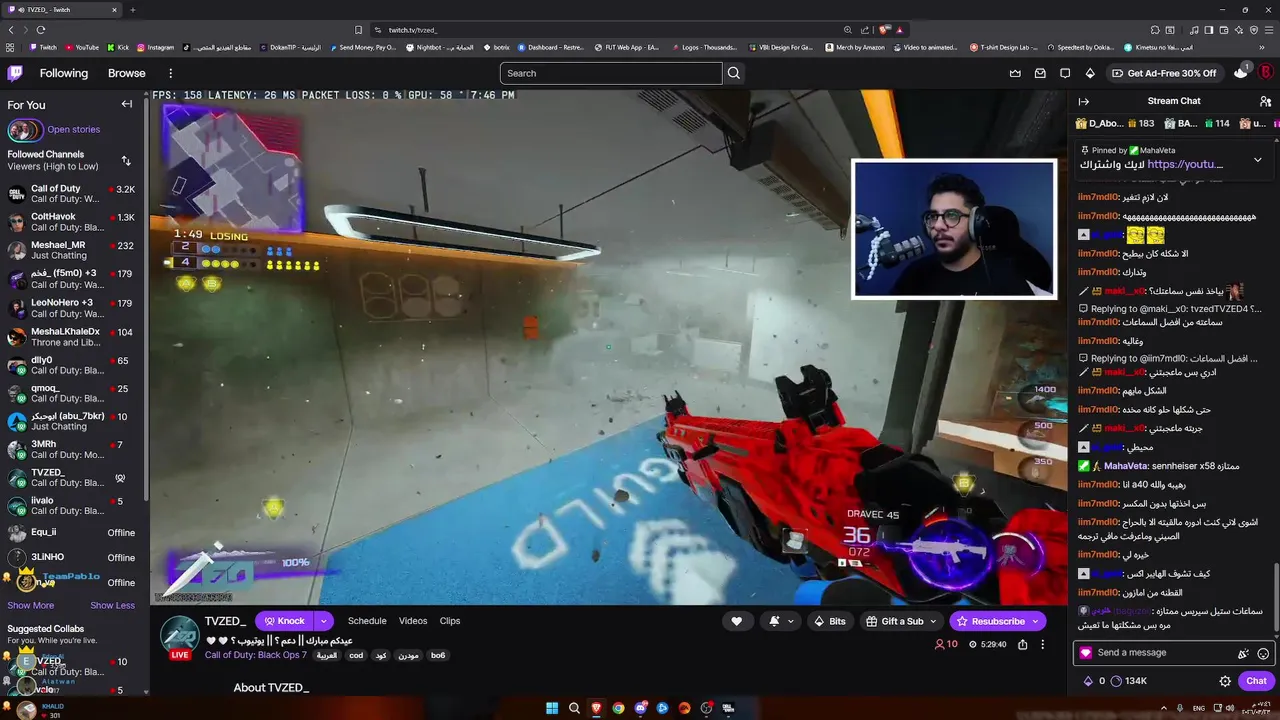Open the Following tab
Viewport: 1280px width, 720px height.
[64, 73]
